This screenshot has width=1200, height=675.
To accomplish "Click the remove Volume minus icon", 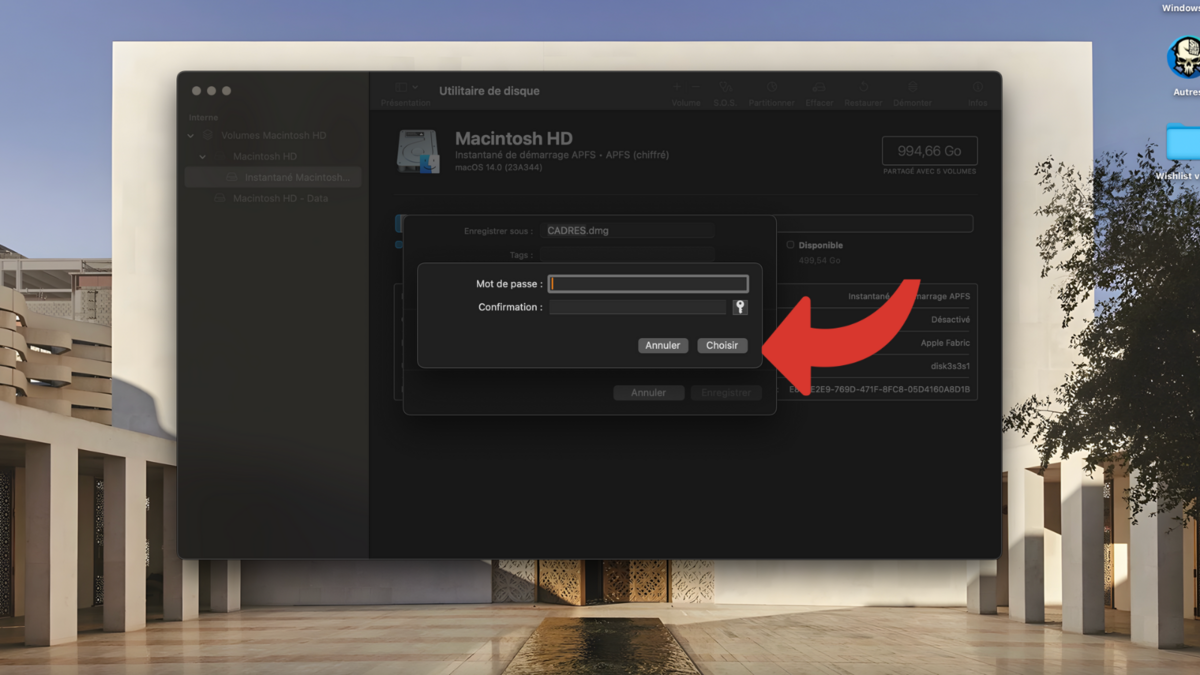I will [x=695, y=88].
